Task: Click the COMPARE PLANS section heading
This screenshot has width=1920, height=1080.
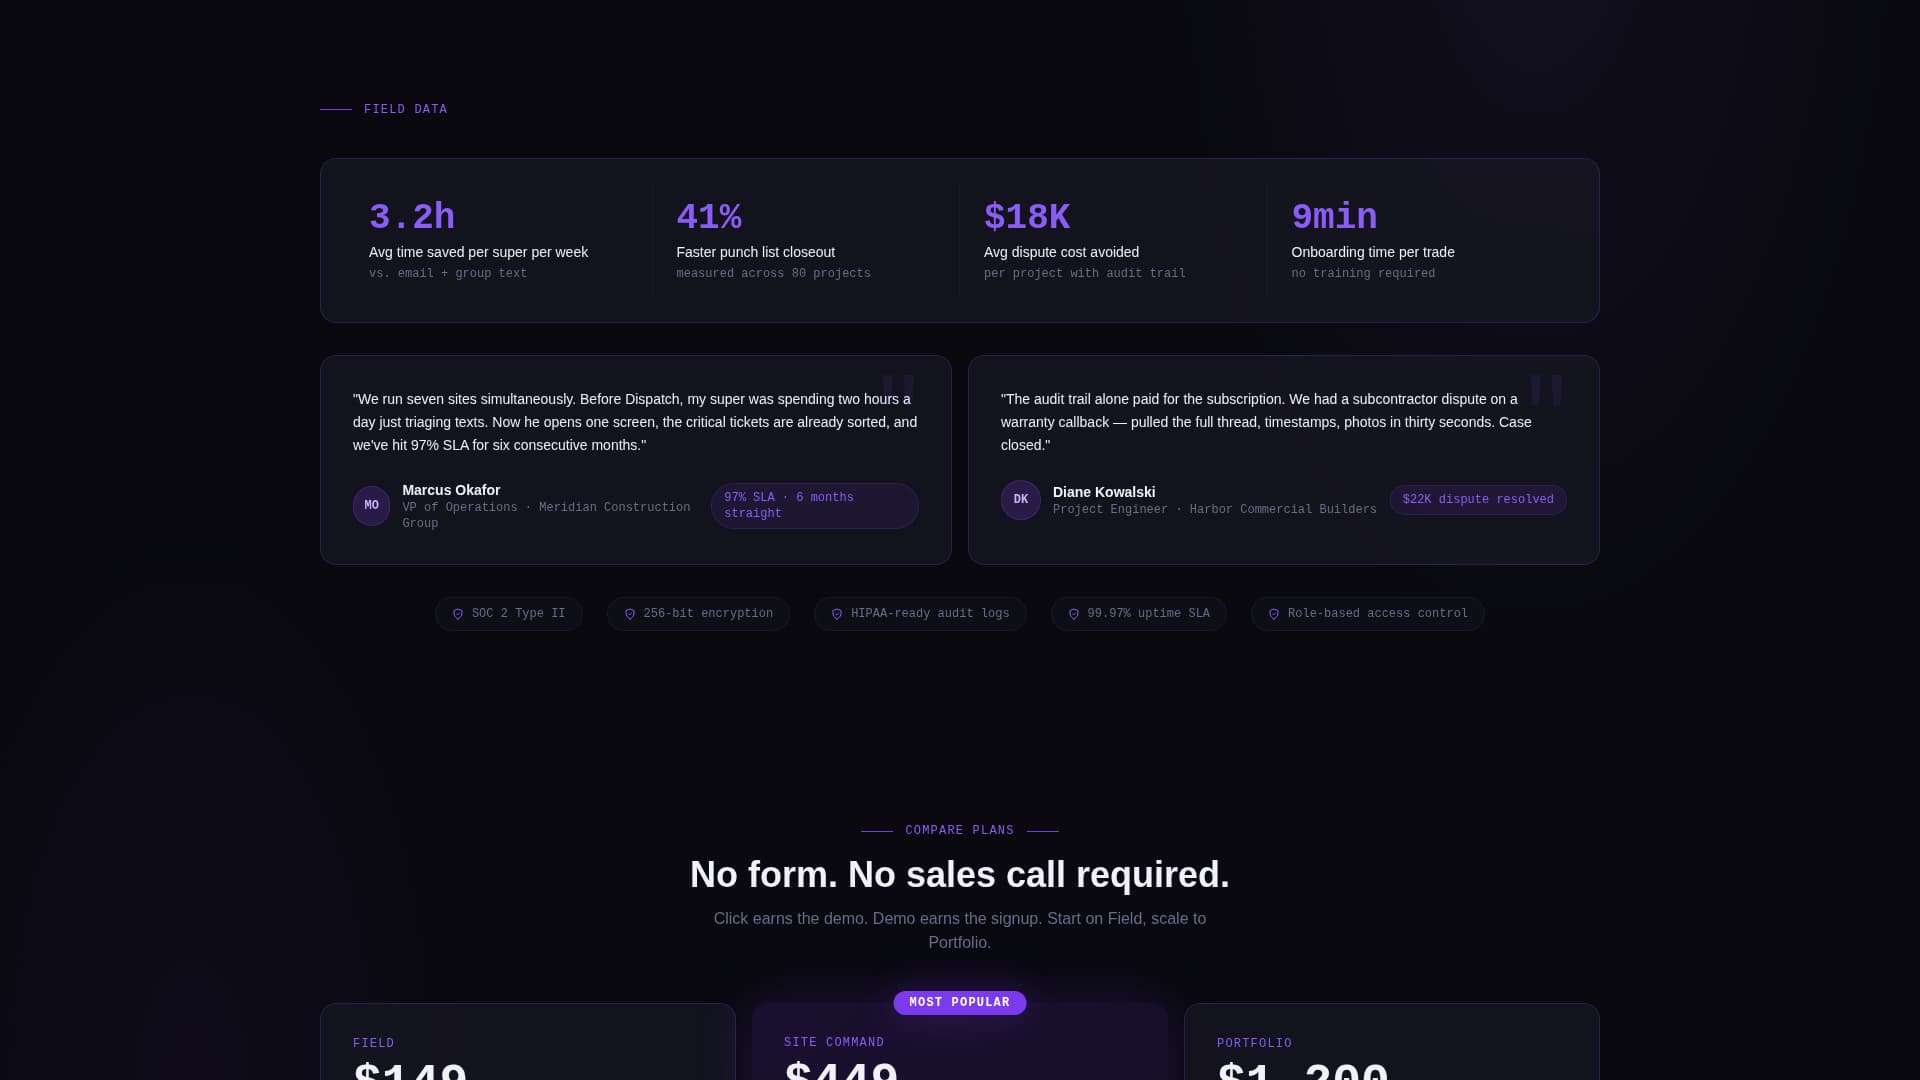Action: point(958,829)
